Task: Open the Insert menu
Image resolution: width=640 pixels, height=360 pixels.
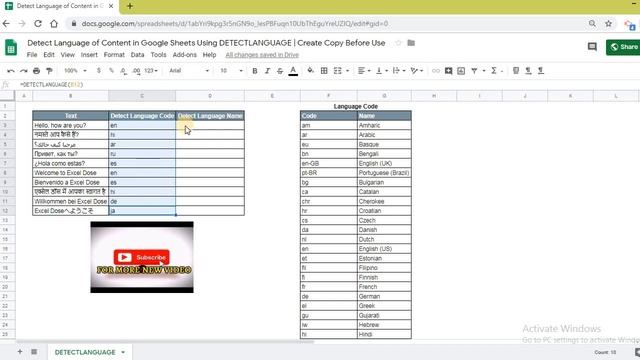Action: pyautogui.click(x=89, y=55)
